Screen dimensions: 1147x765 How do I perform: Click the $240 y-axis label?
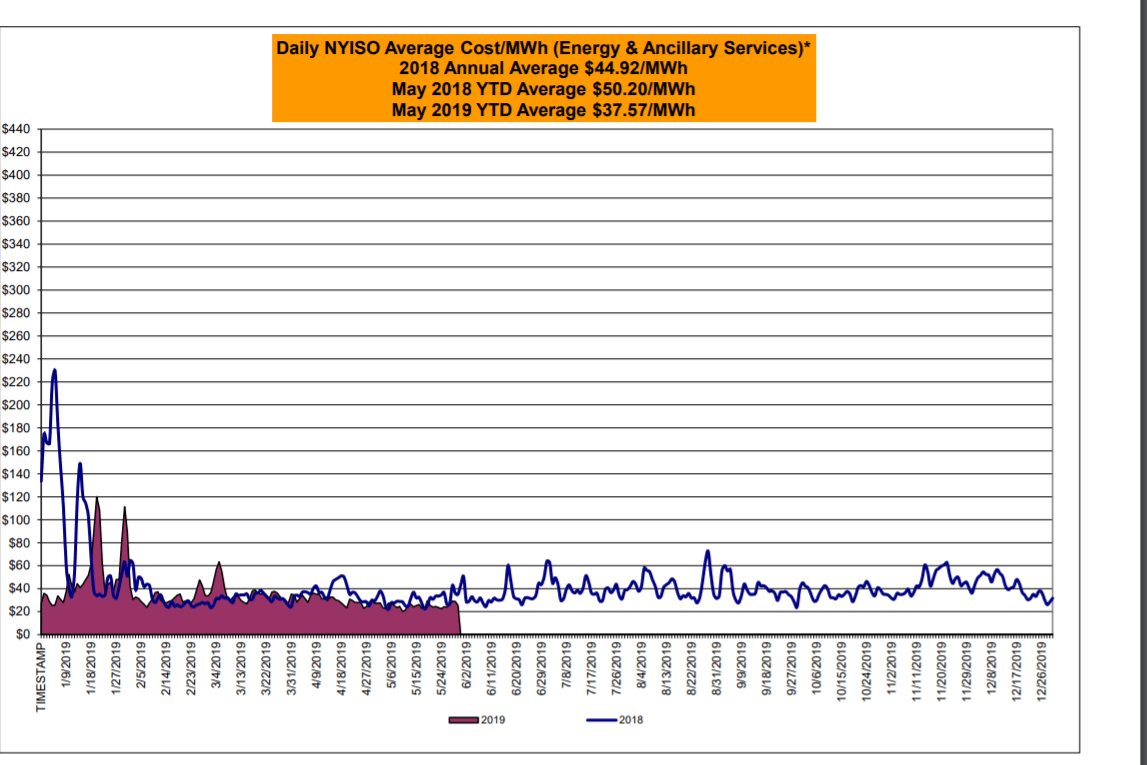[x=17, y=359]
